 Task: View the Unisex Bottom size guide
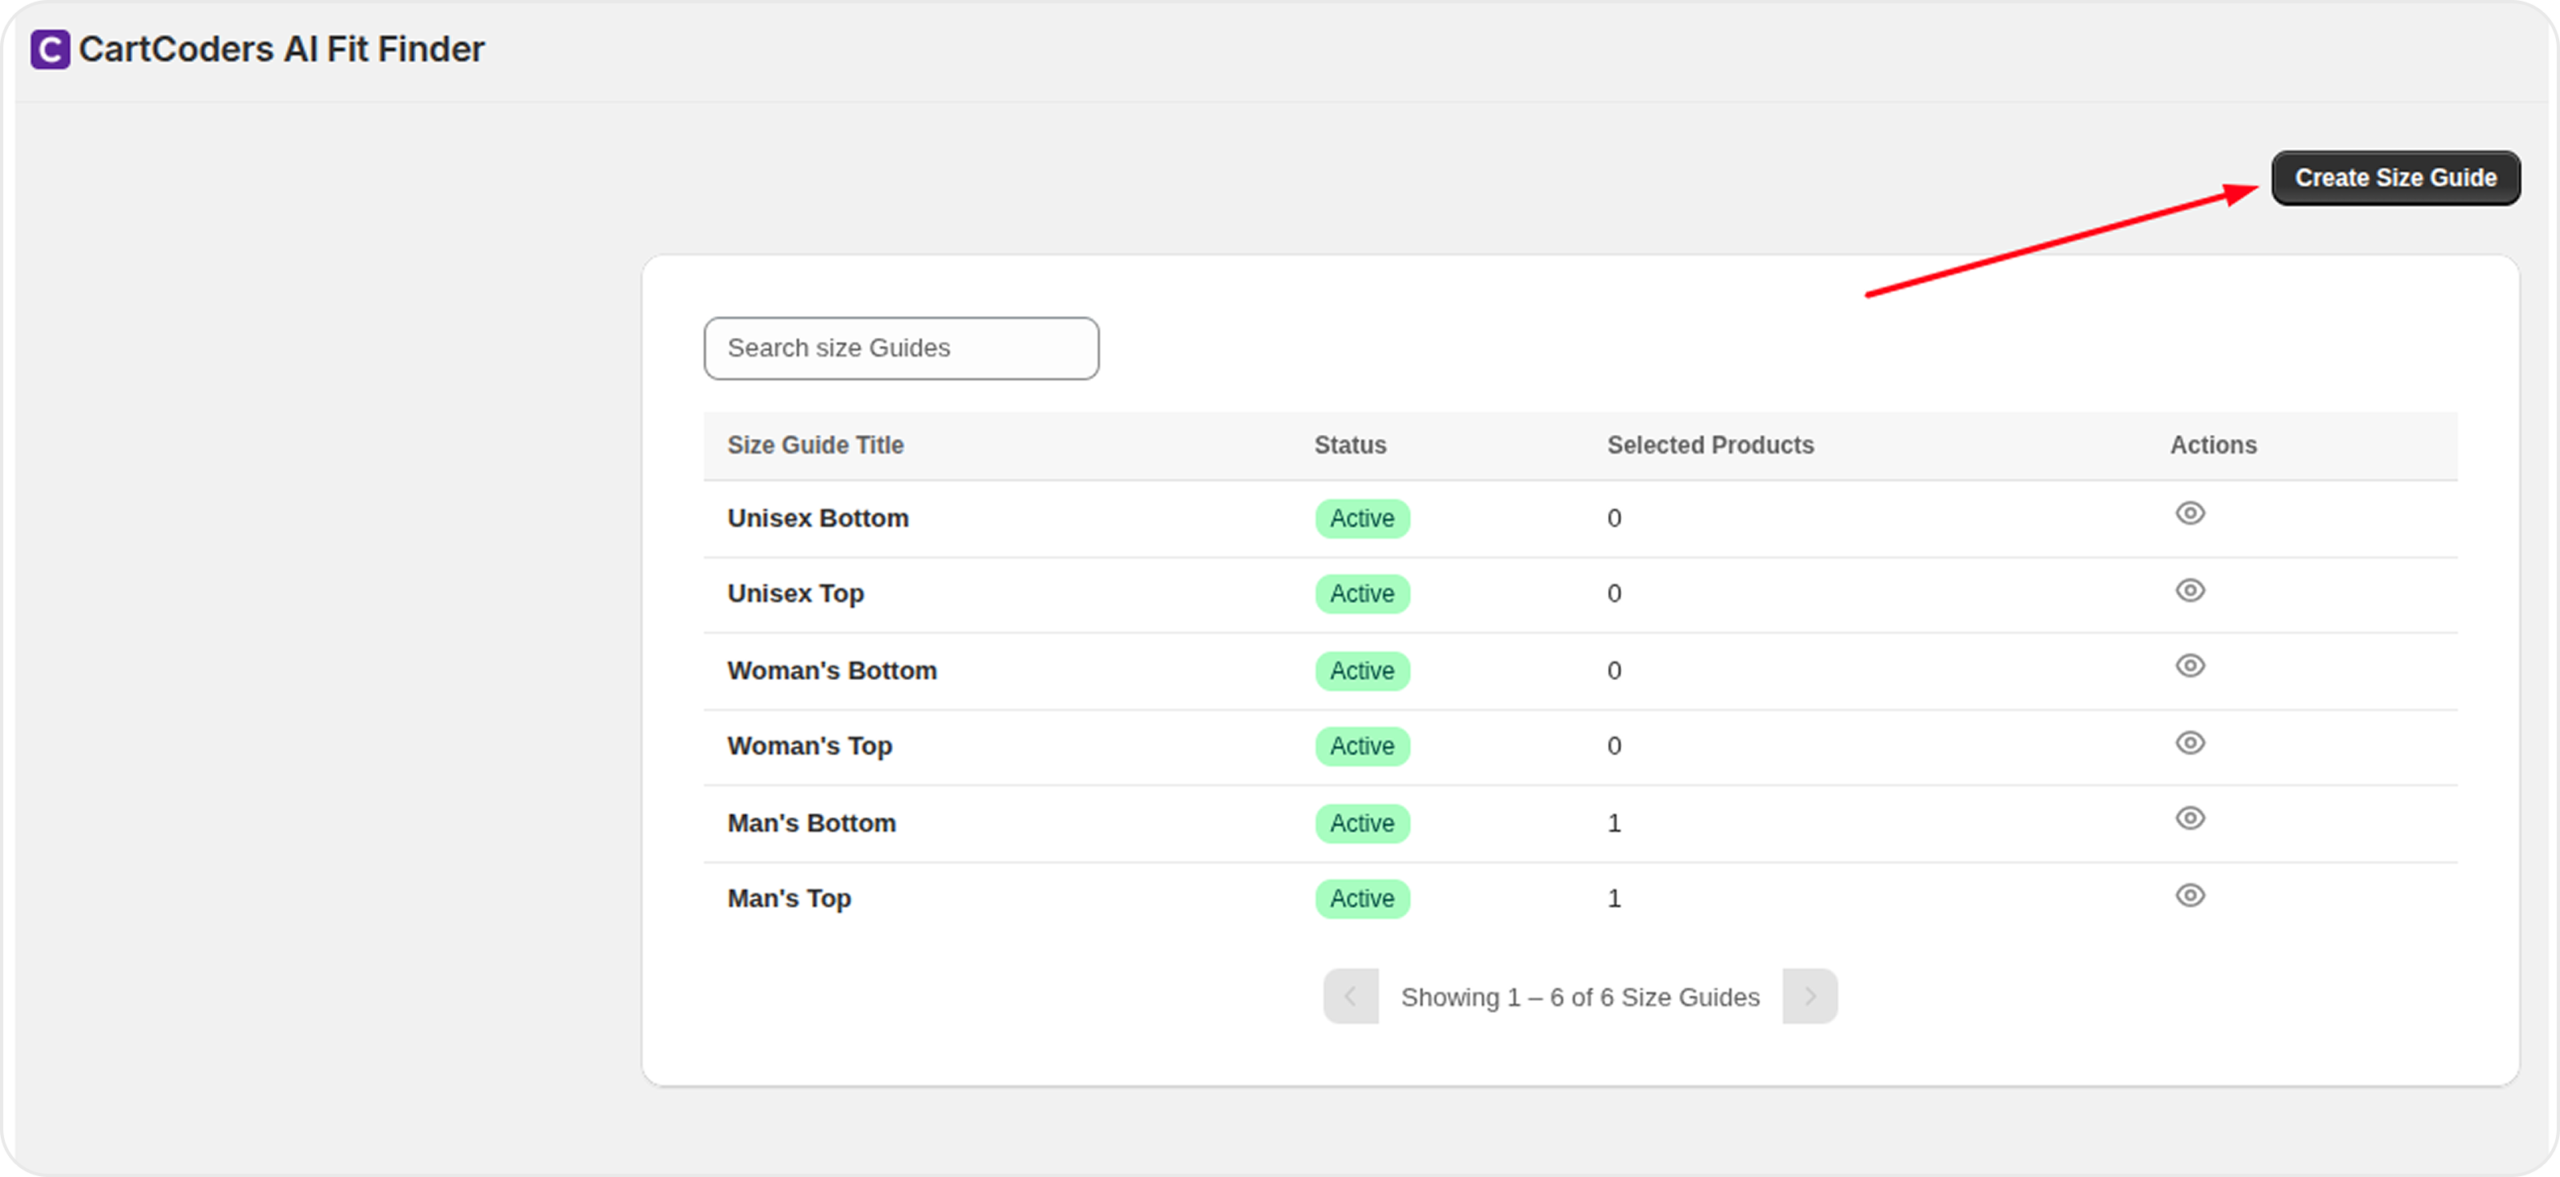pos(2189,514)
